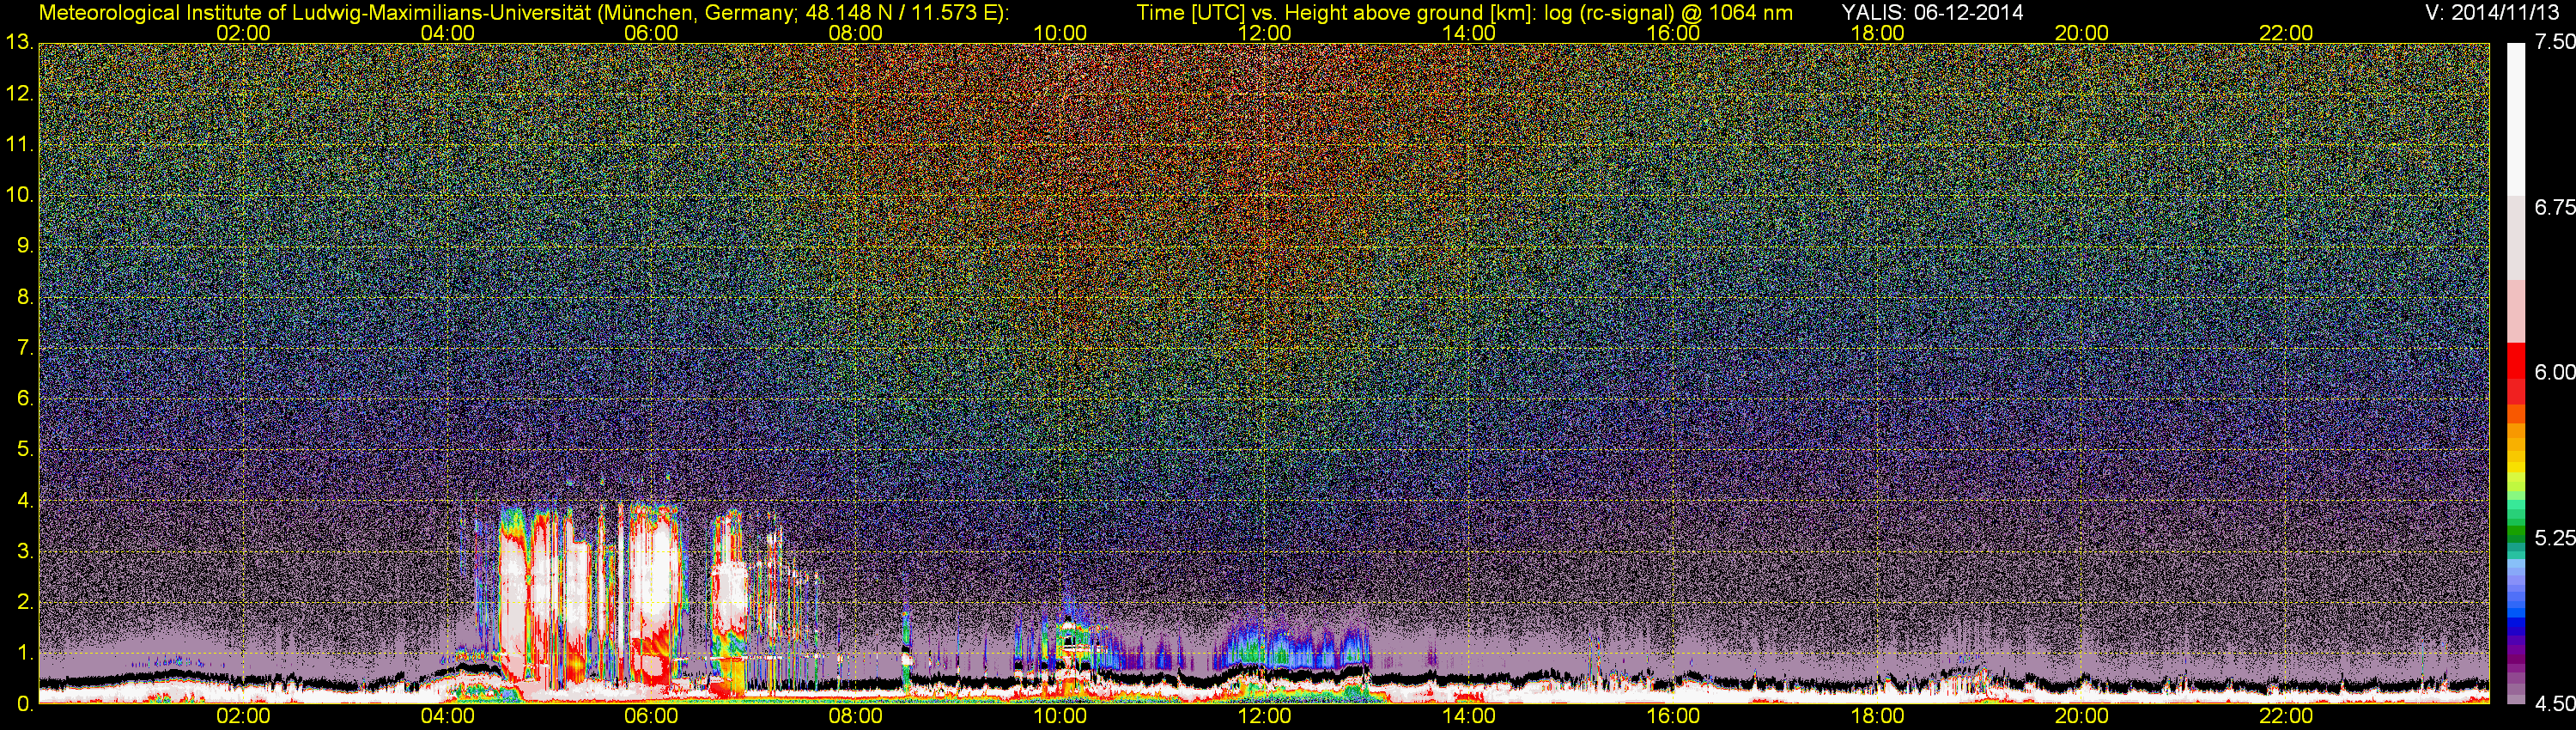The image size is (2576, 730).
Task: Click the 3. km height axis label
Action: click(24, 551)
